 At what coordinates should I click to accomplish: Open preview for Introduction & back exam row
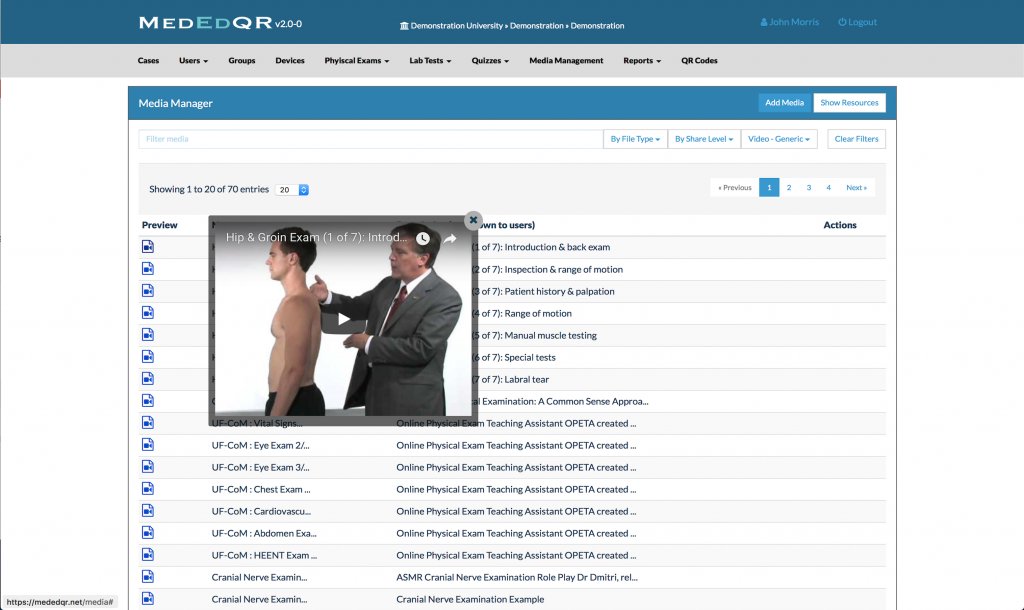(x=148, y=247)
